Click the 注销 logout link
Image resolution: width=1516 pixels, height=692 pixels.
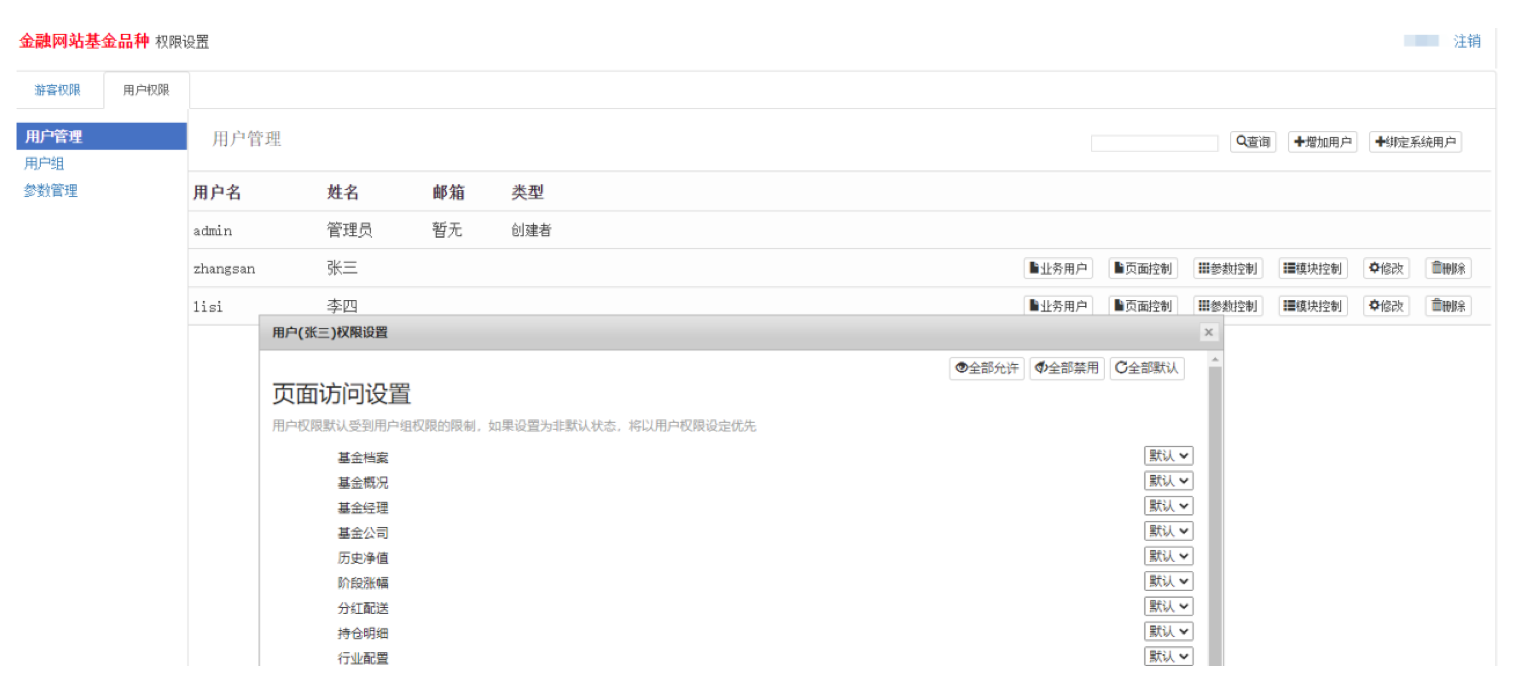[1467, 41]
